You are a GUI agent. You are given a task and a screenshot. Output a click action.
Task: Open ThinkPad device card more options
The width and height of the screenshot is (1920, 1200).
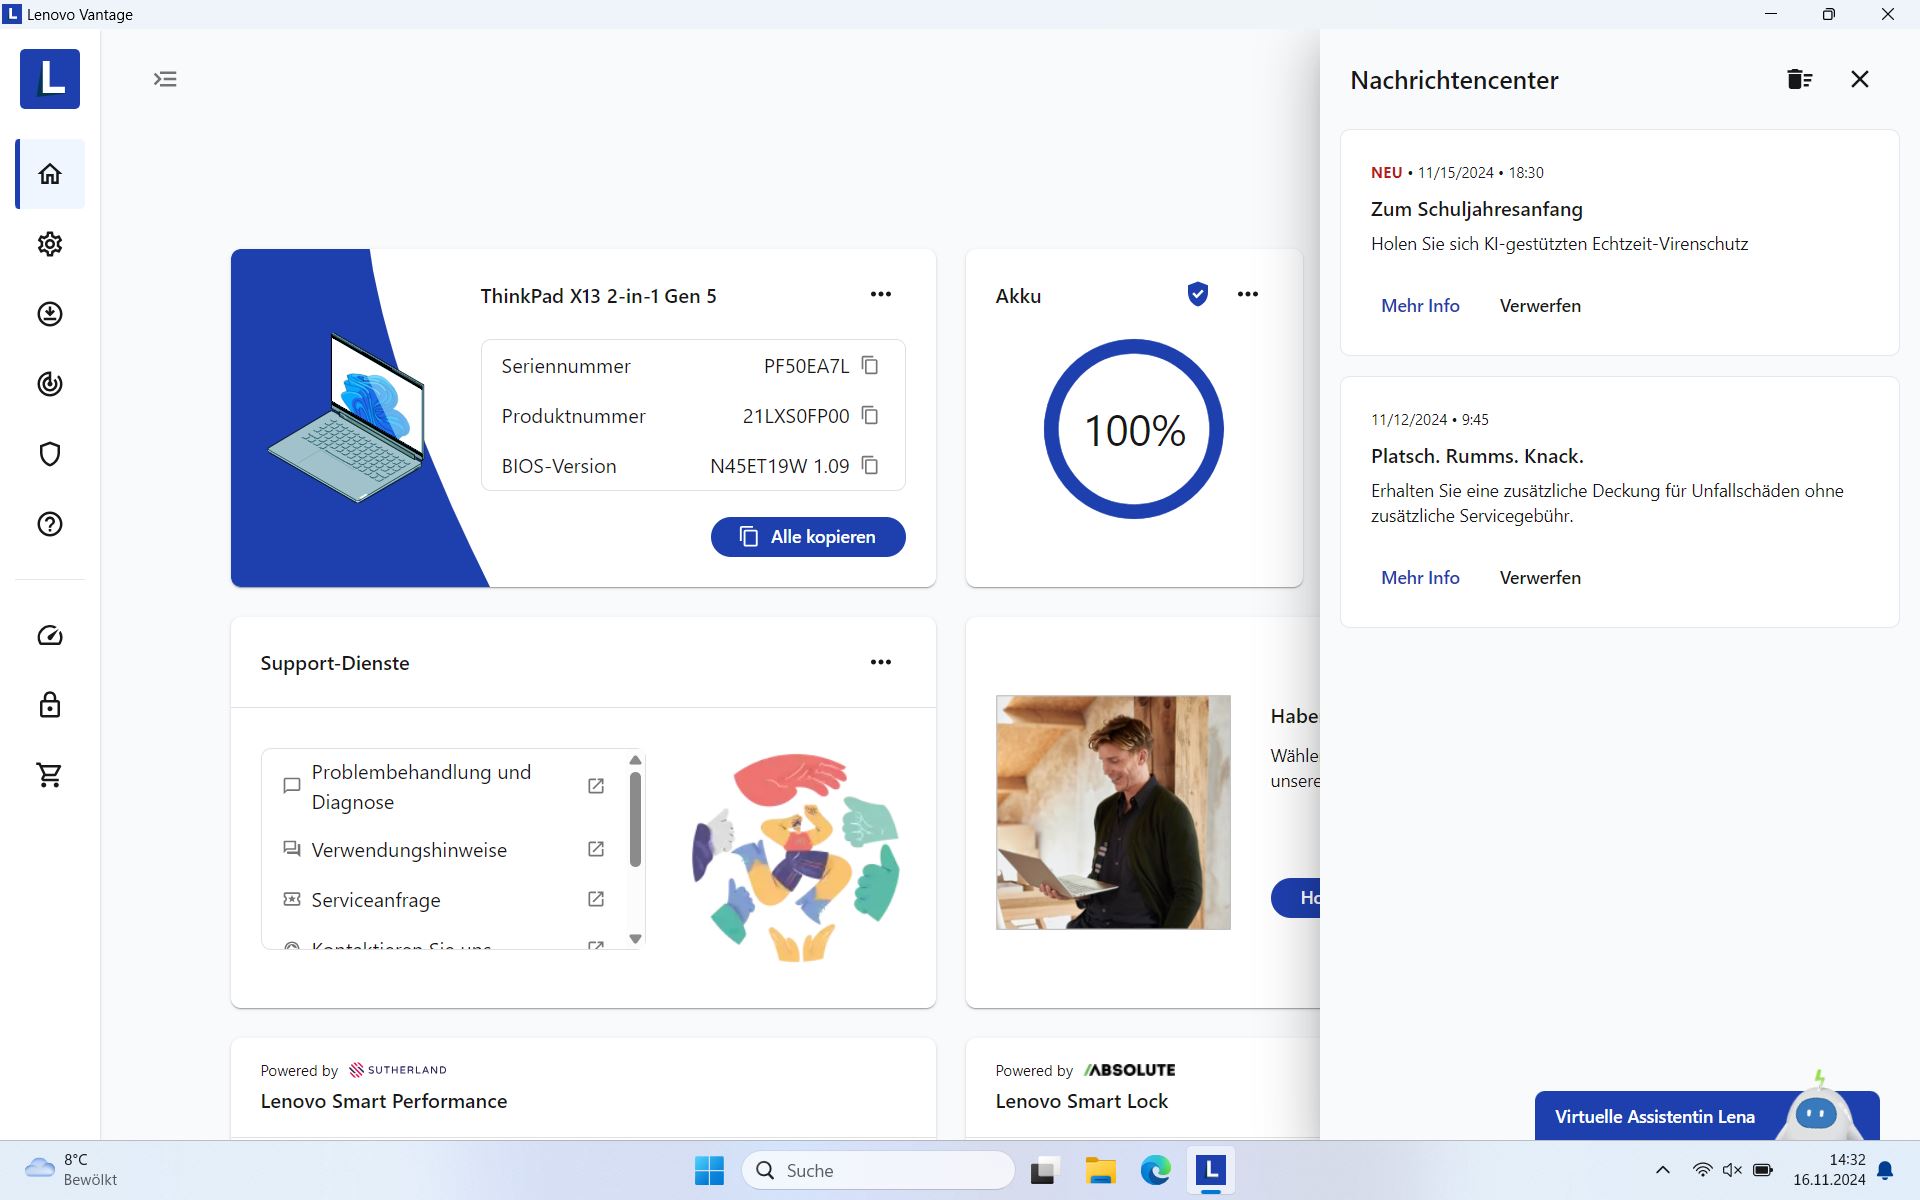tap(880, 294)
